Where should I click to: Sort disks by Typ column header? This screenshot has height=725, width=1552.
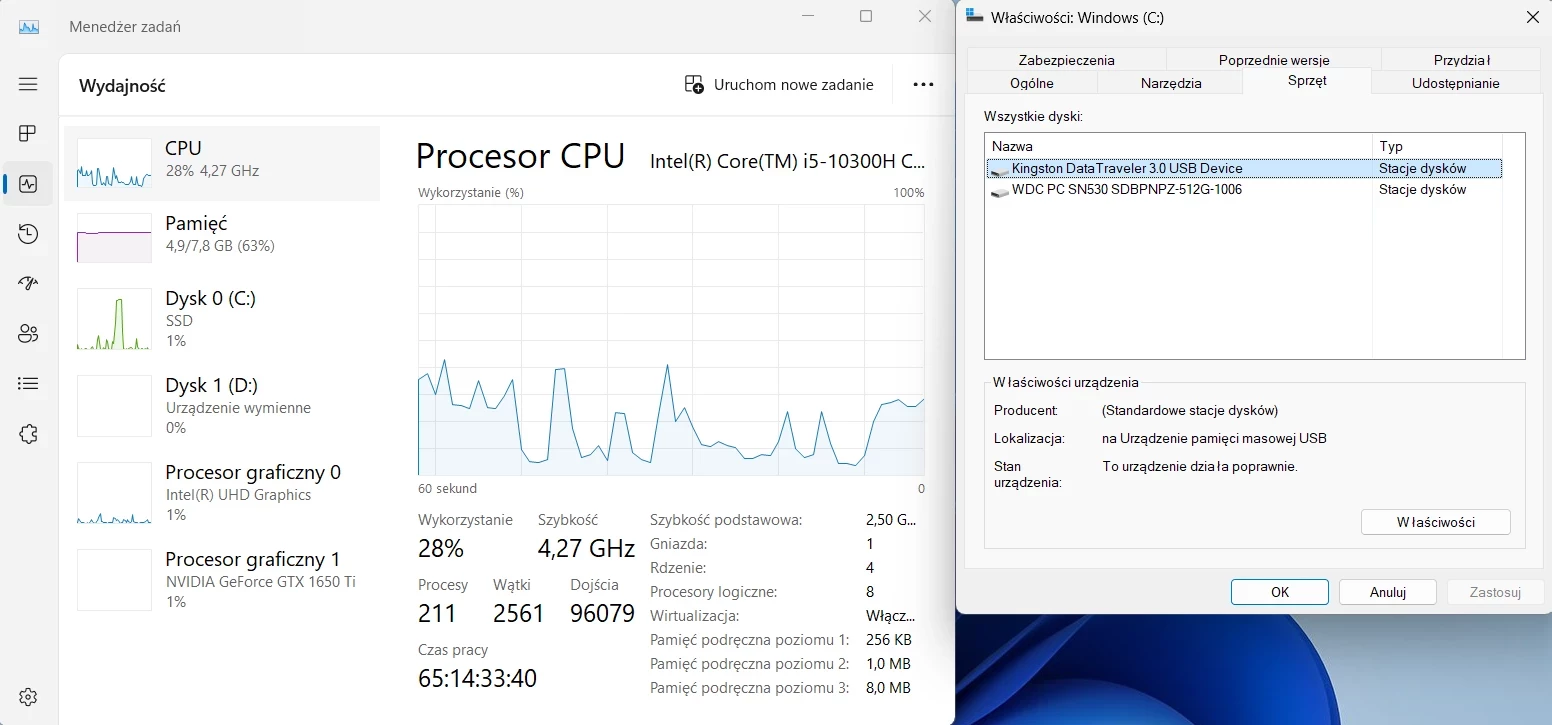pos(1437,146)
